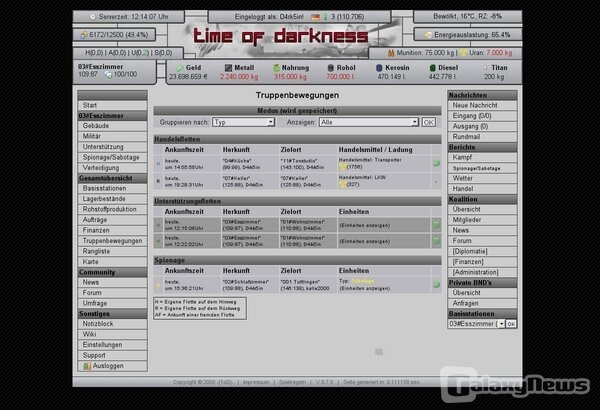Click green action icon in 11#Tonstudio fleet row
600x410 pixels.
click(x=436, y=163)
